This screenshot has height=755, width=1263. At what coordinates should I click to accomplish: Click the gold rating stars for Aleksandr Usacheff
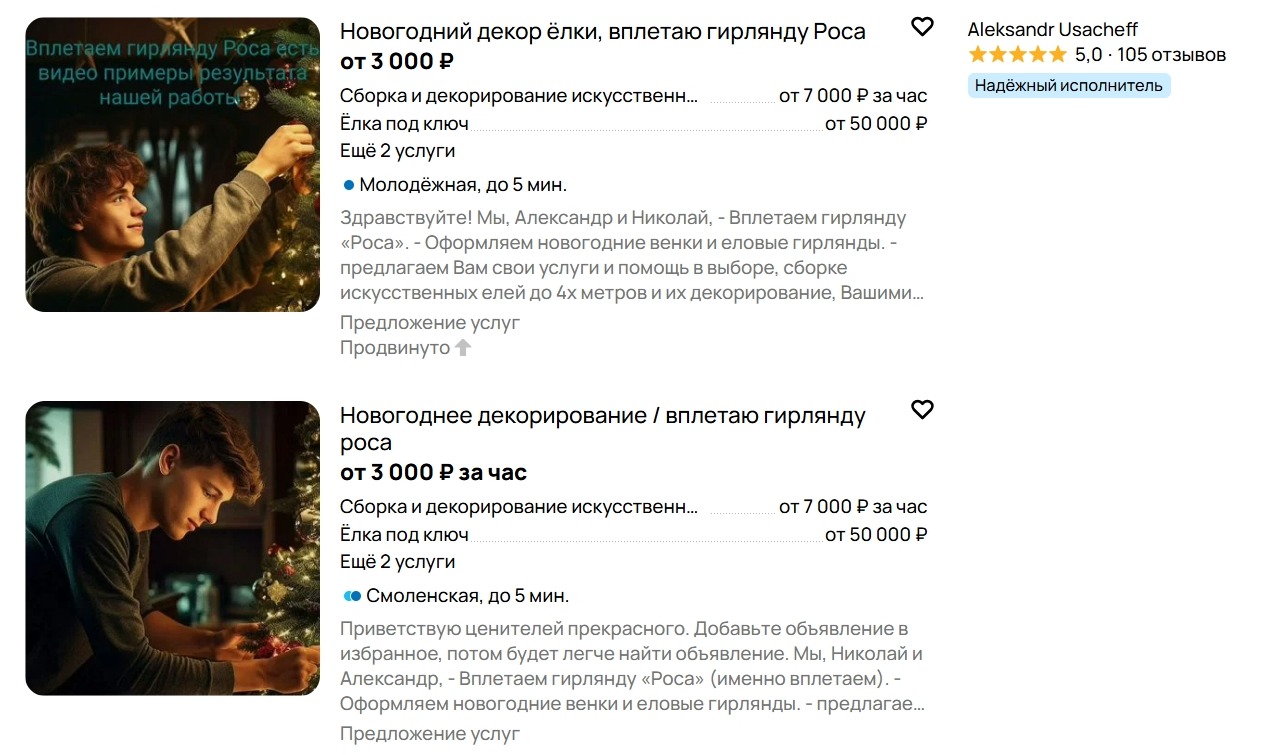click(1017, 55)
